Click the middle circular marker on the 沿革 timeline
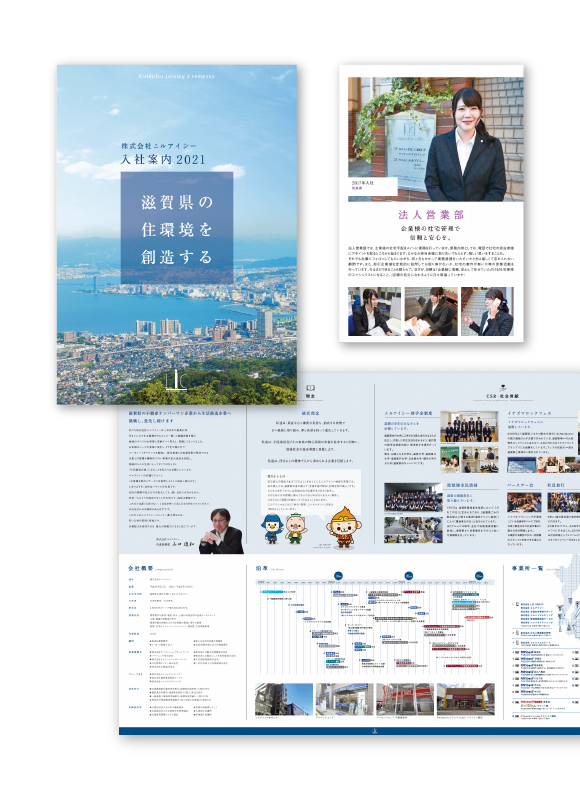This screenshot has height=800, width=580. (x=408, y=576)
